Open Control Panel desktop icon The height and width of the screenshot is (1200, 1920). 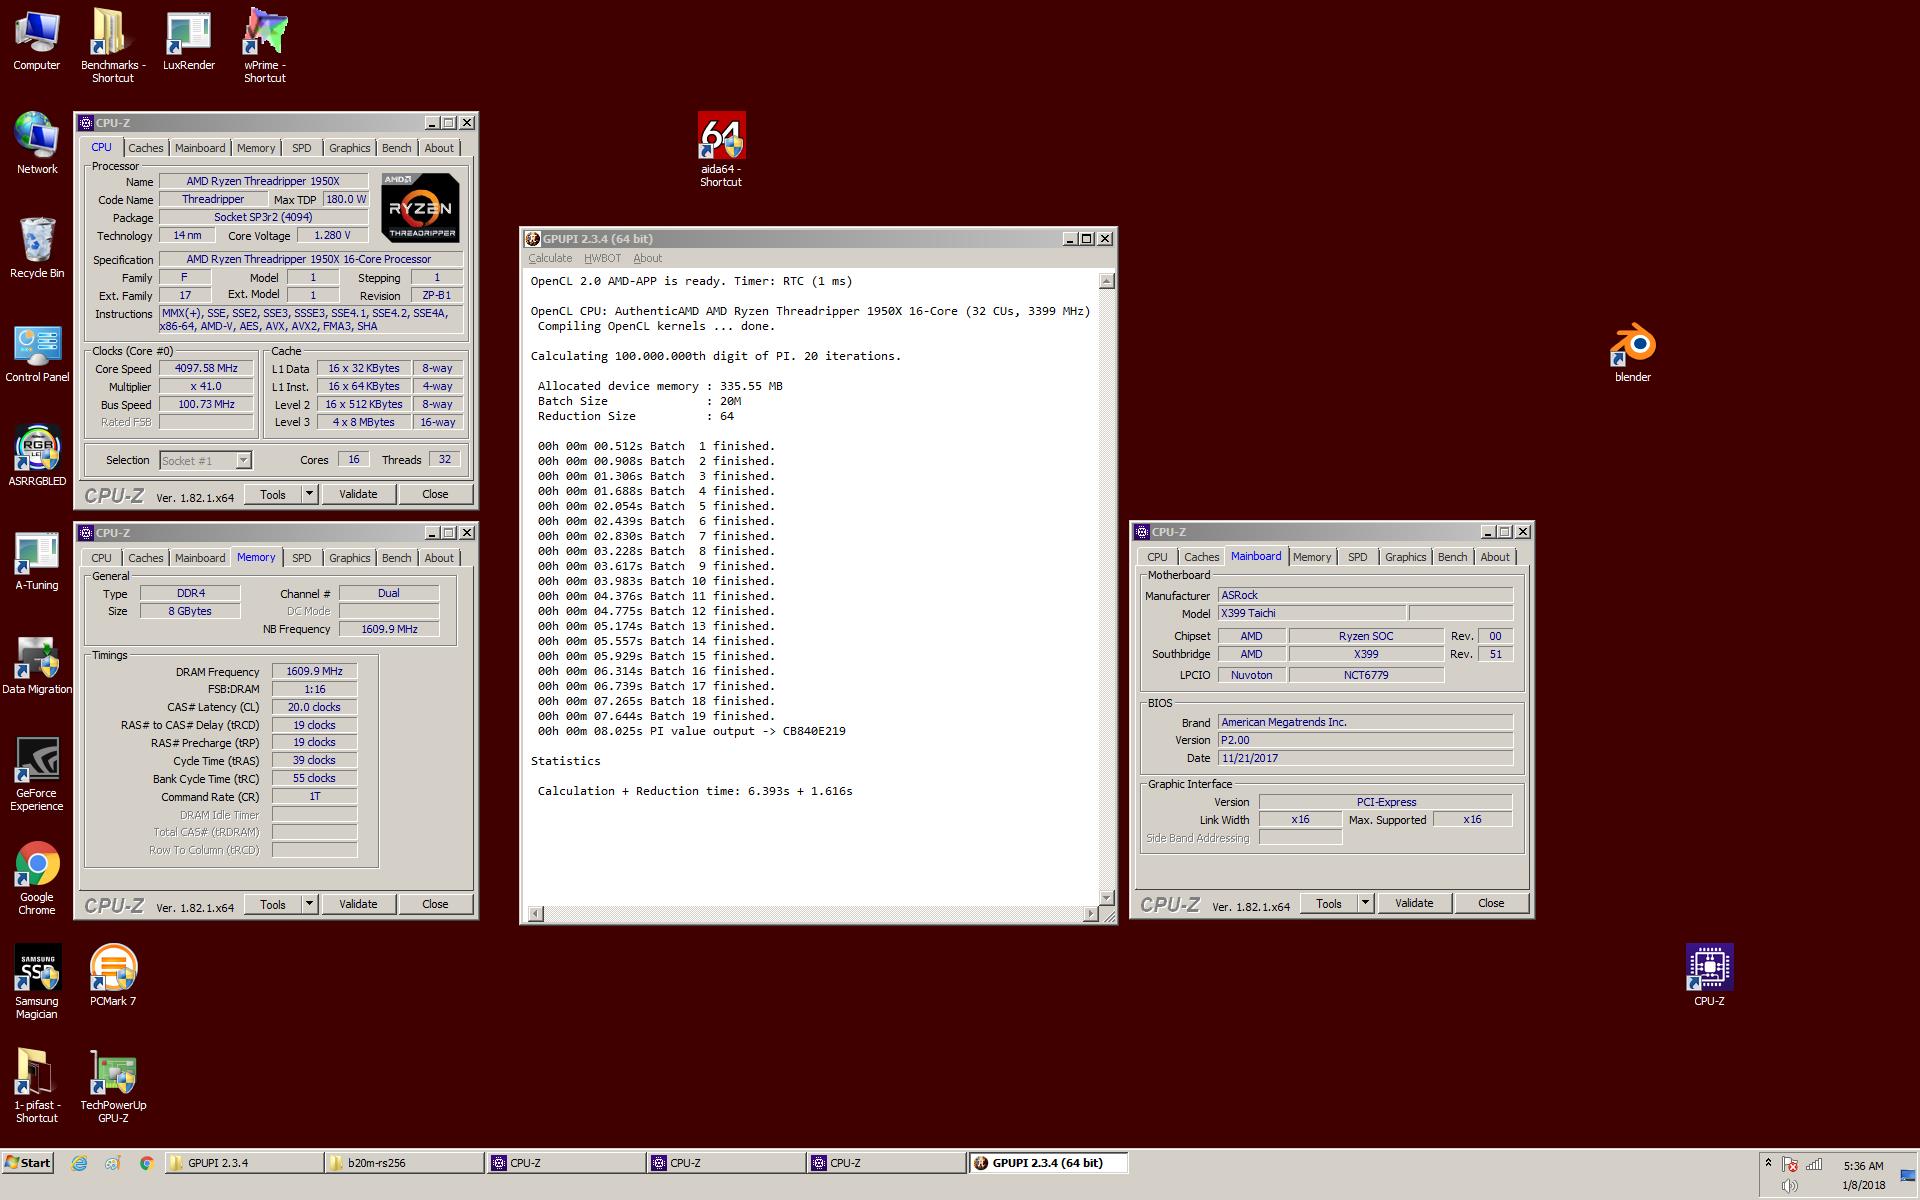click(37, 353)
